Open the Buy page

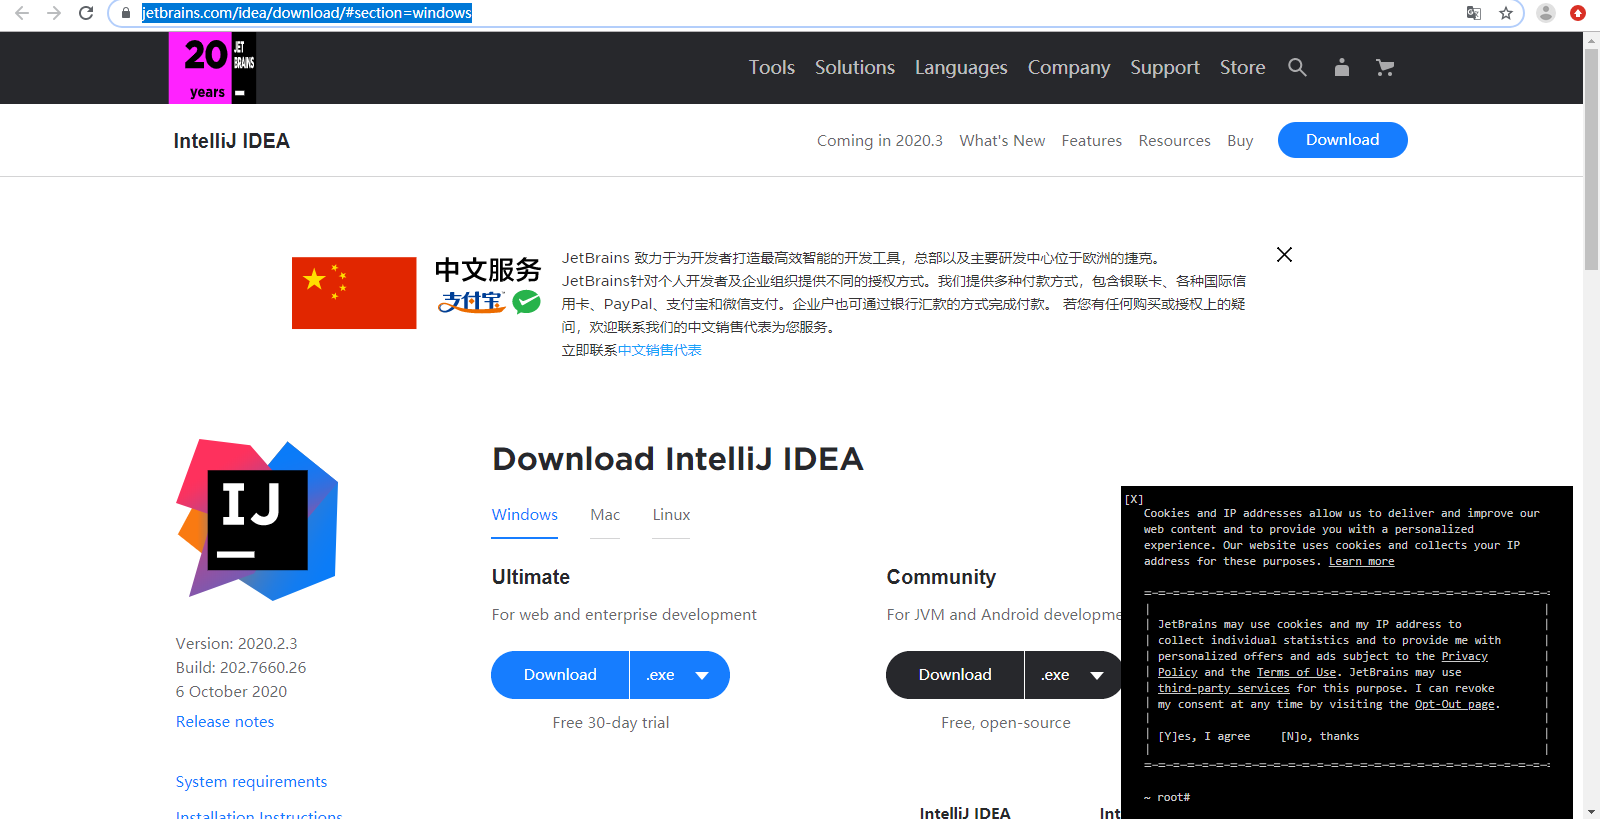point(1240,141)
